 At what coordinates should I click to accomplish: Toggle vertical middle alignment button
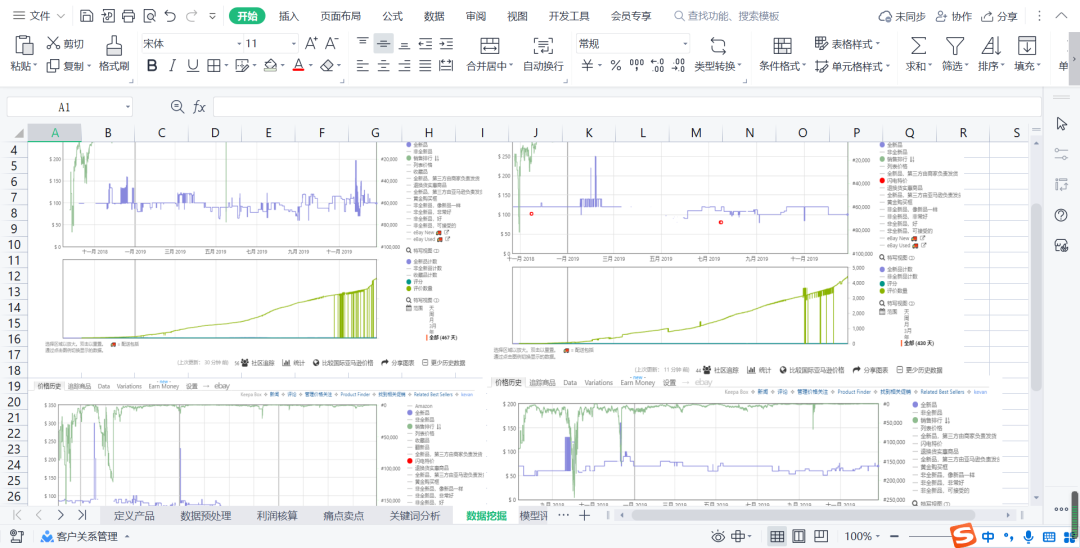click(x=384, y=43)
